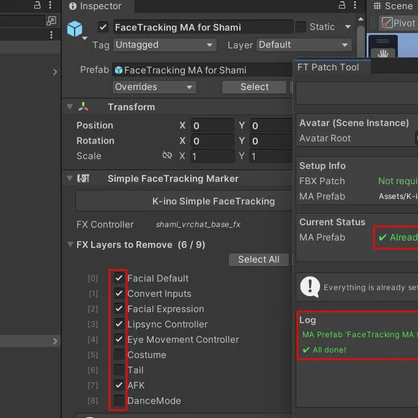The image size is (418, 418).
Task: Enable the Costume layer checkbox
Action: tap(119, 355)
